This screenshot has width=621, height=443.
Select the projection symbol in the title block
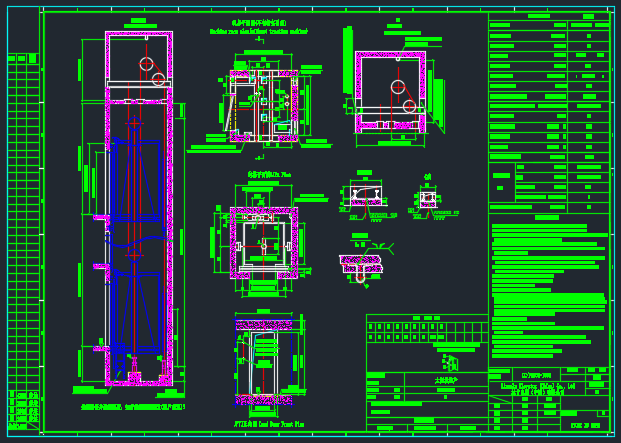(449, 362)
